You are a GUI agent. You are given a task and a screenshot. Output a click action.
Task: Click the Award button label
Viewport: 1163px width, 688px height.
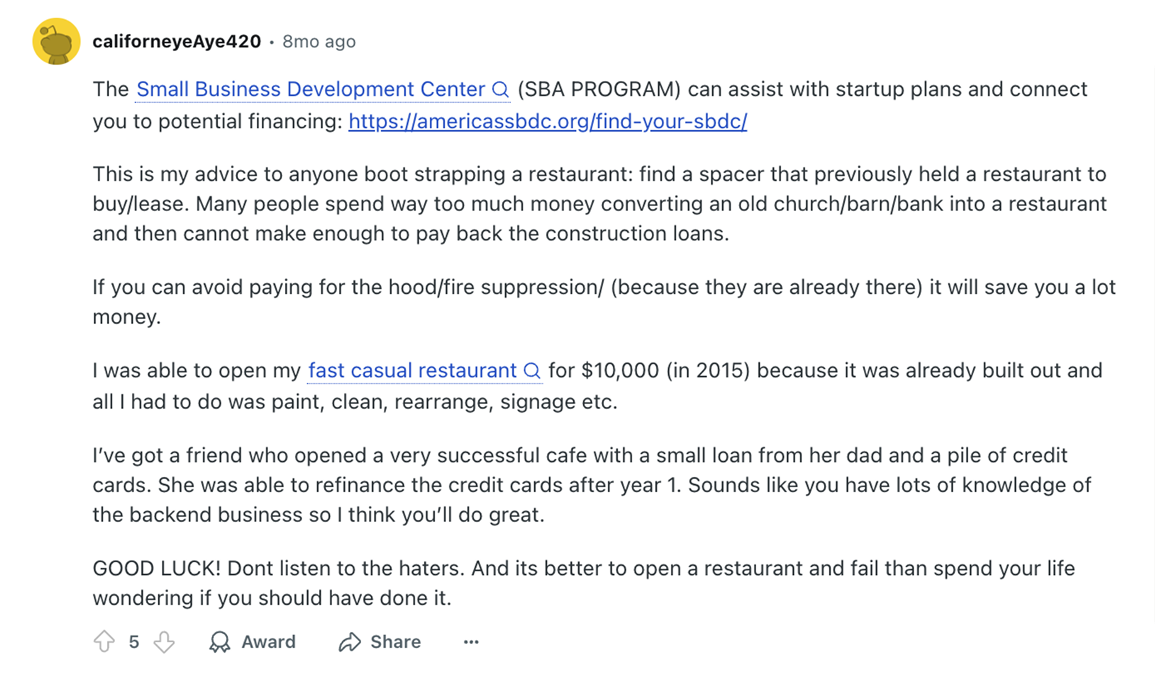tap(268, 642)
